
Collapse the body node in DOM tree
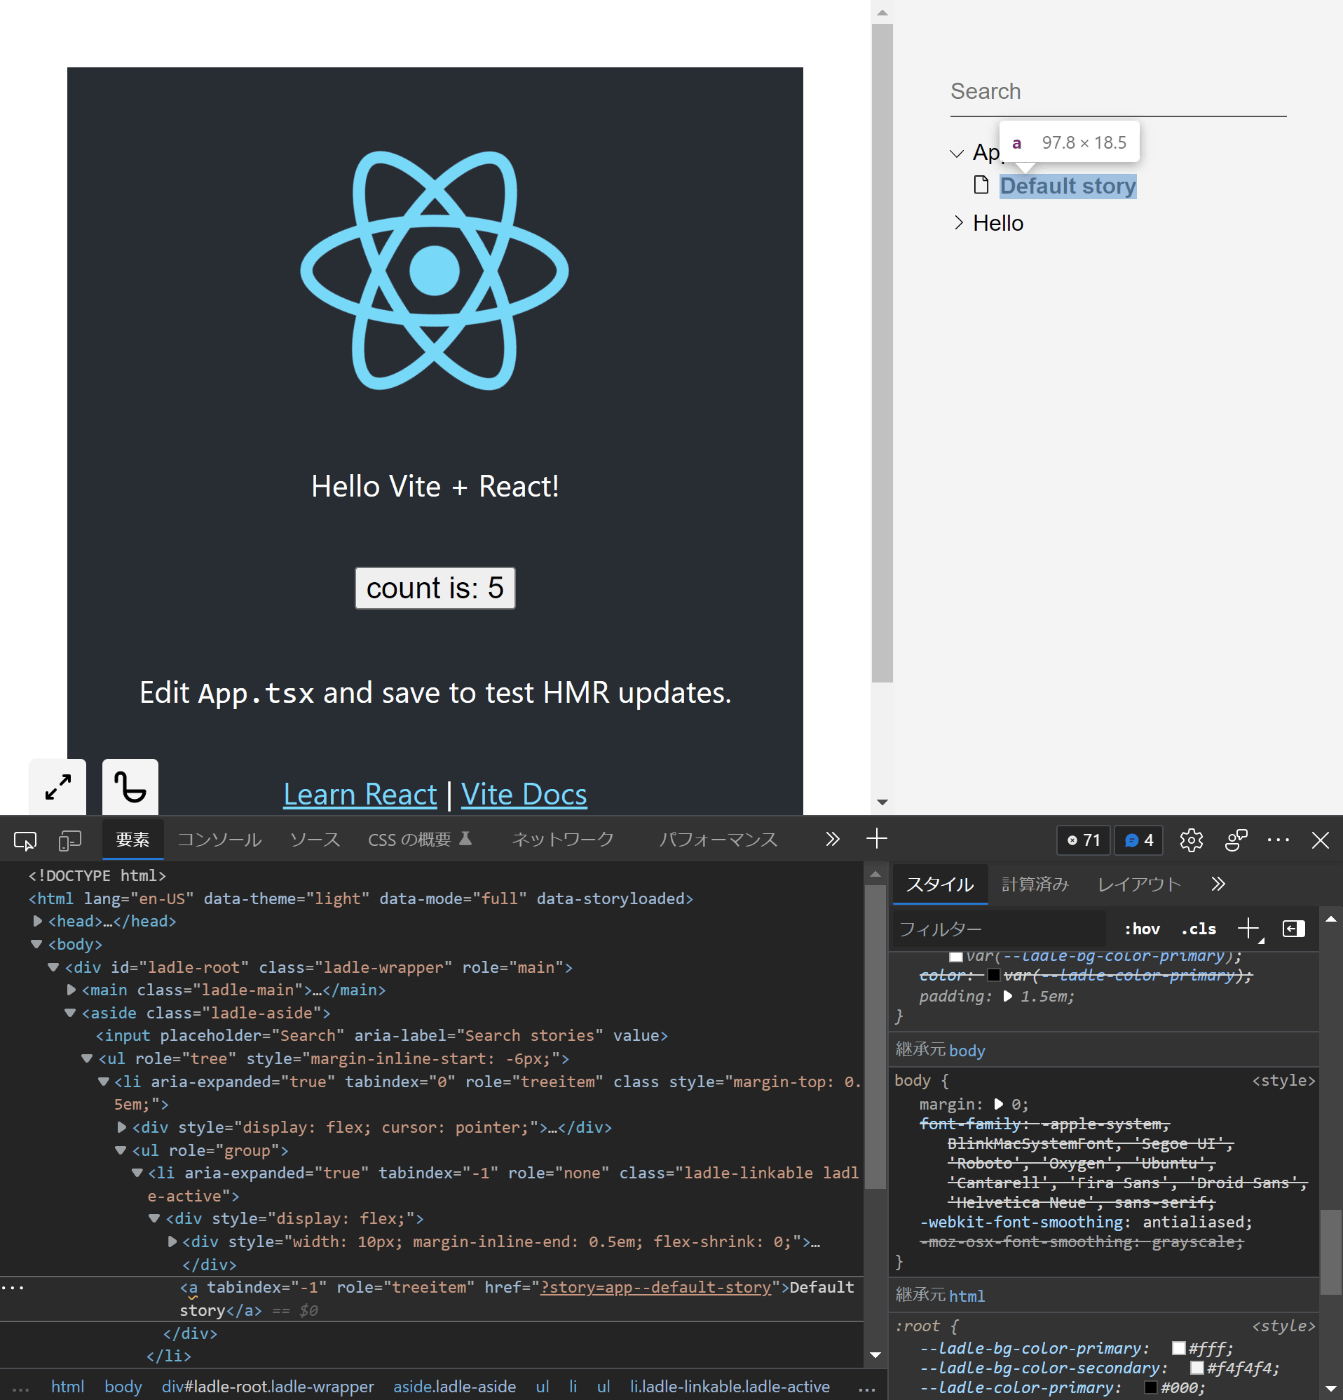coord(37,944)
